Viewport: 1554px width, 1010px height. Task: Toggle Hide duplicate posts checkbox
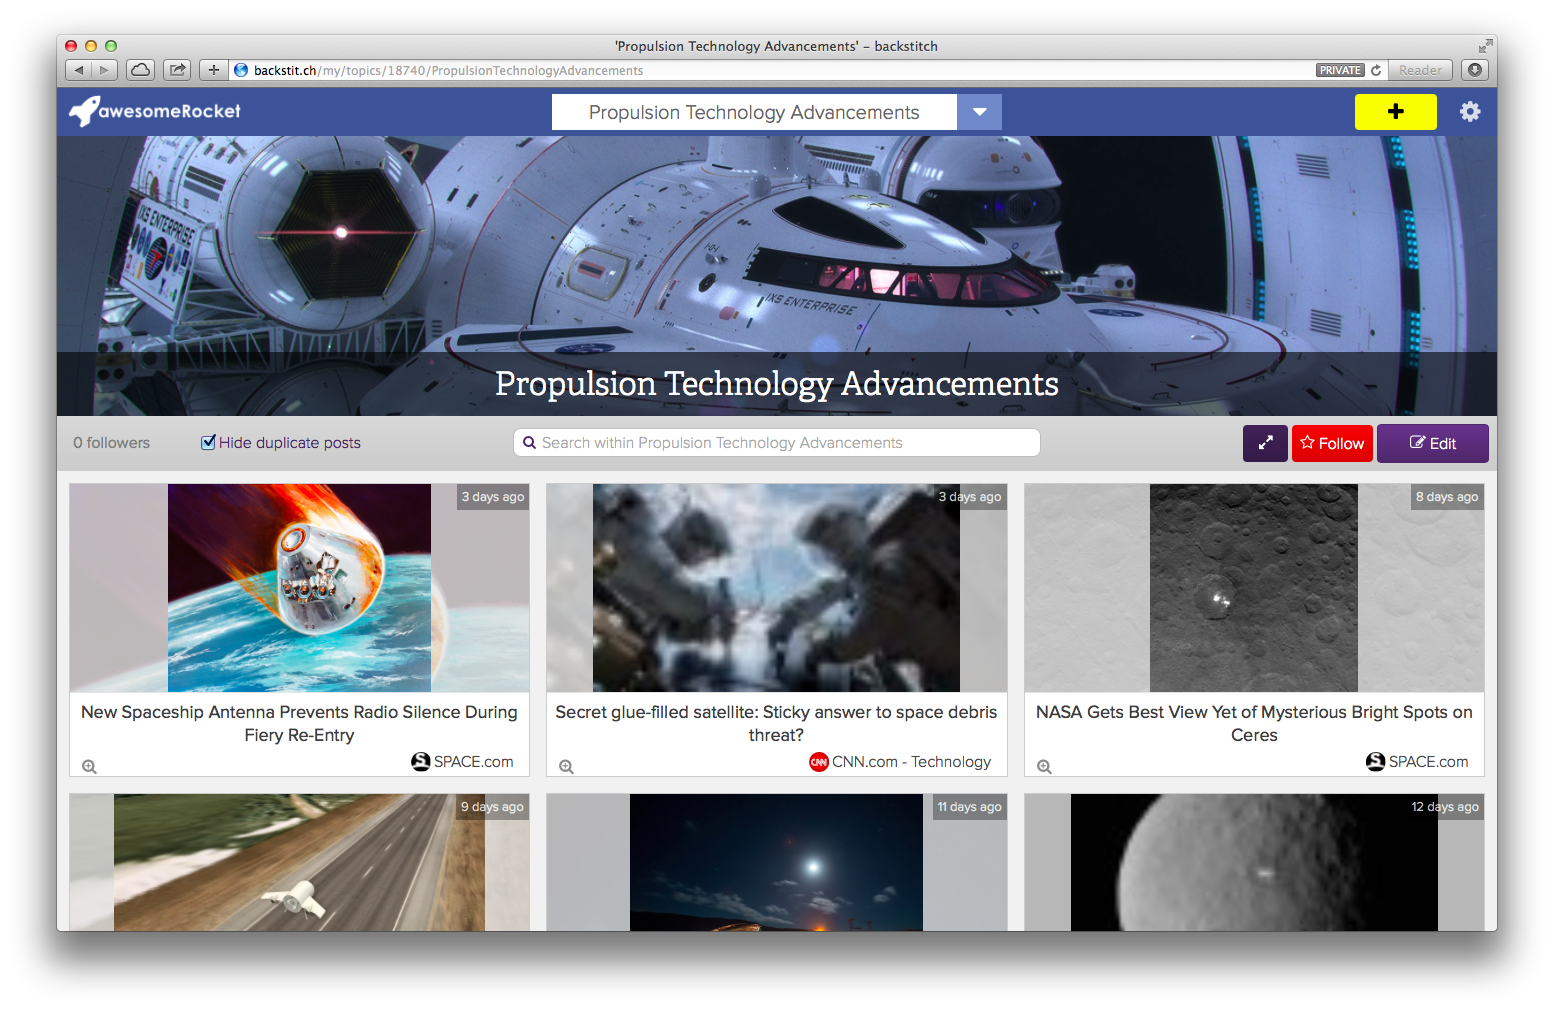(x=208, y=442)
